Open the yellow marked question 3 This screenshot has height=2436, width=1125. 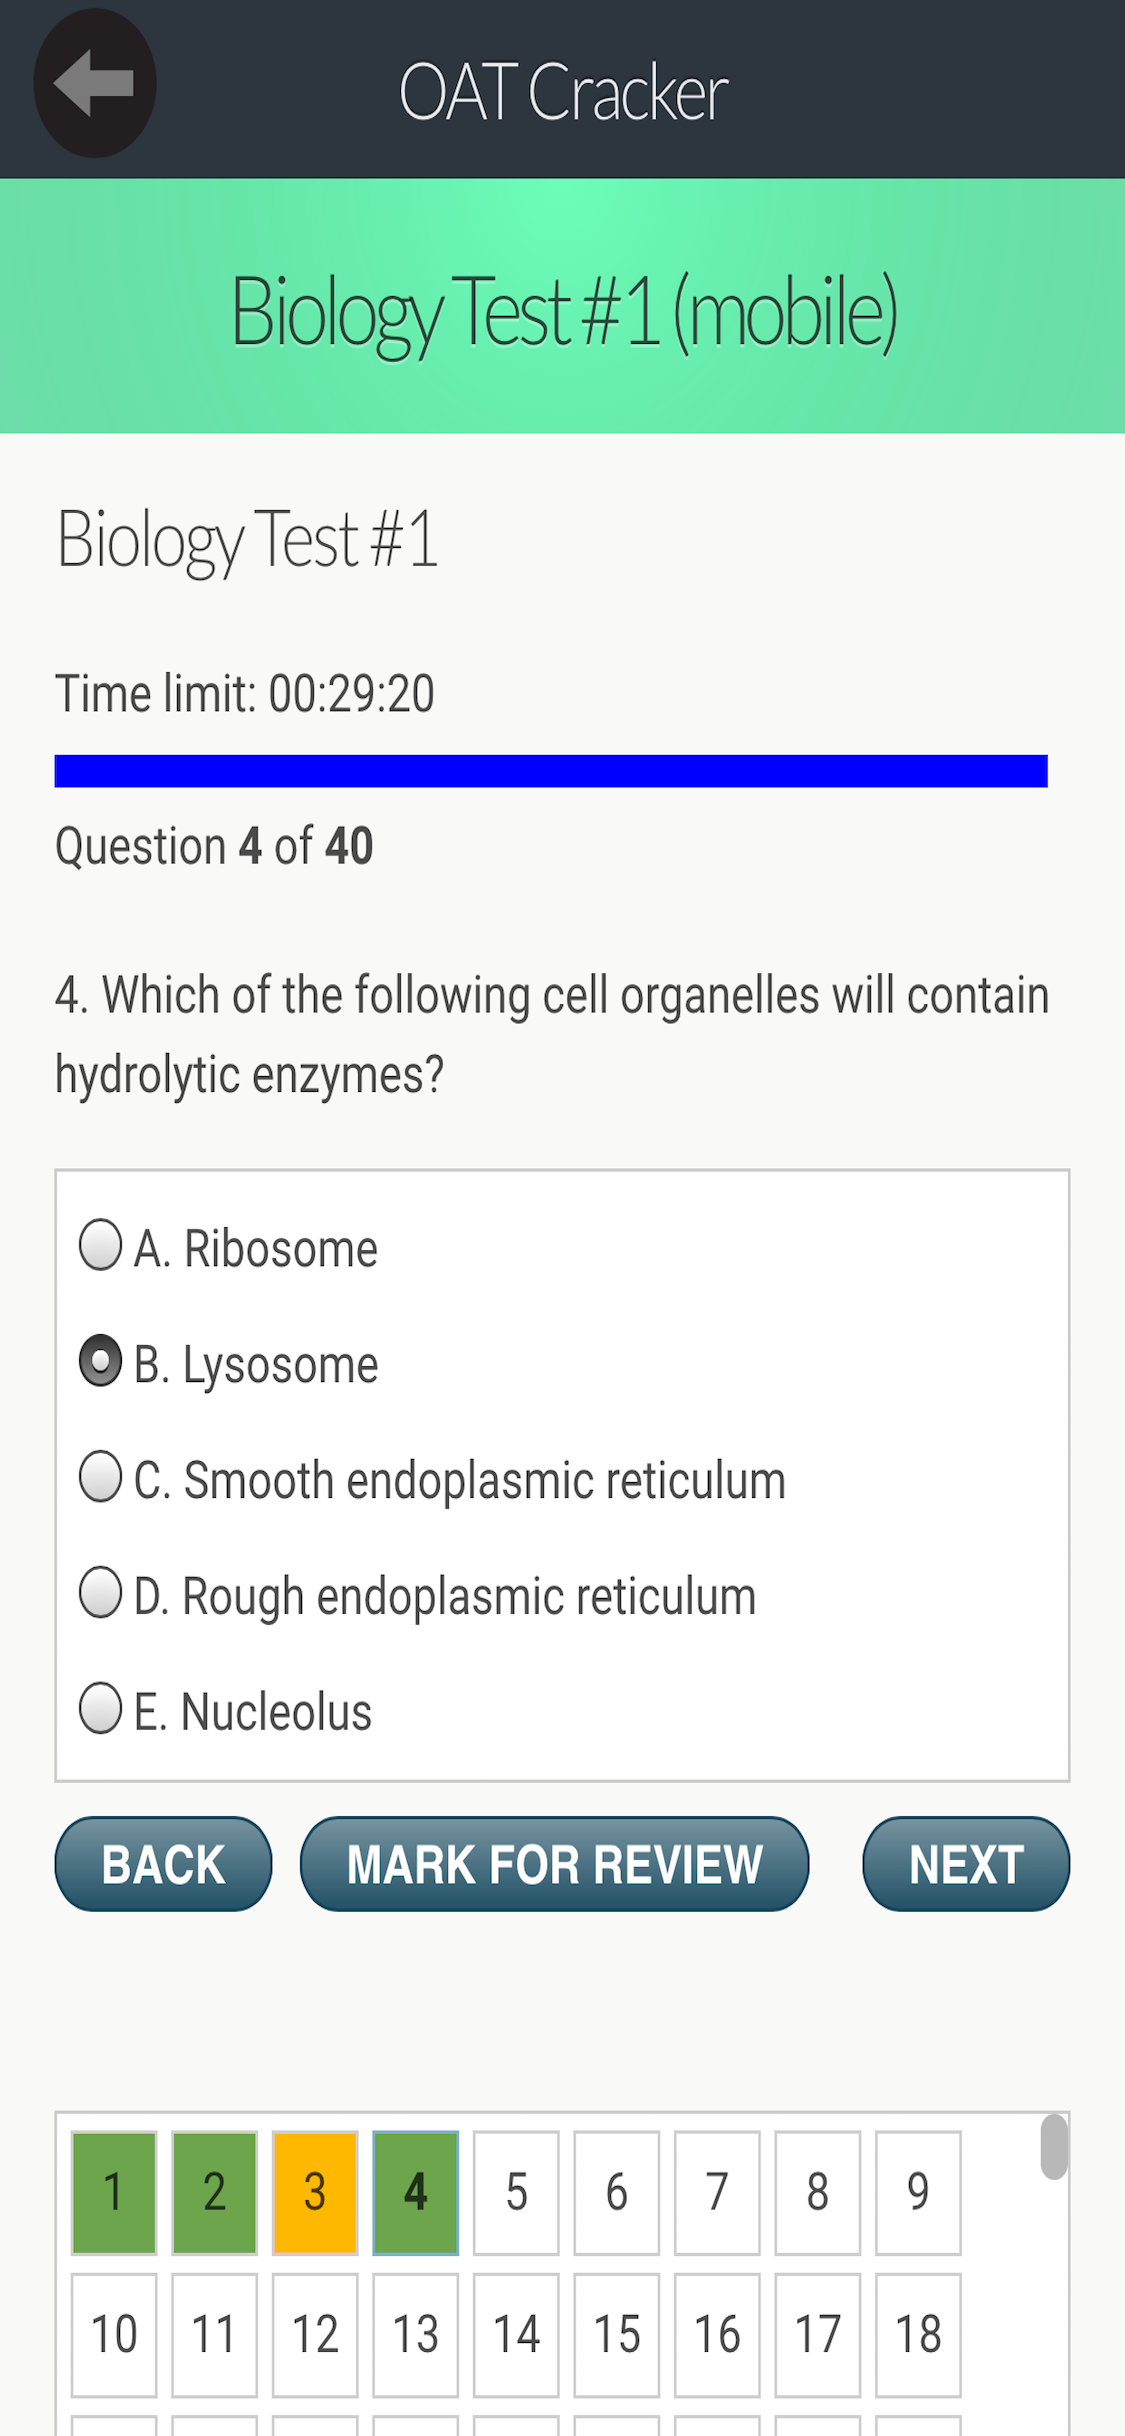click(x=315, y=2192)
